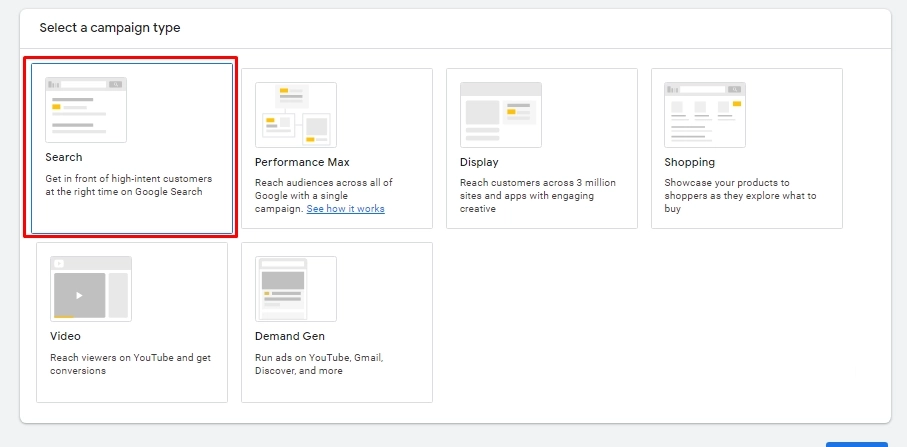Click 'Reach customers across 3 million sites' description
907x447 pixels.
tap(538, 195)
